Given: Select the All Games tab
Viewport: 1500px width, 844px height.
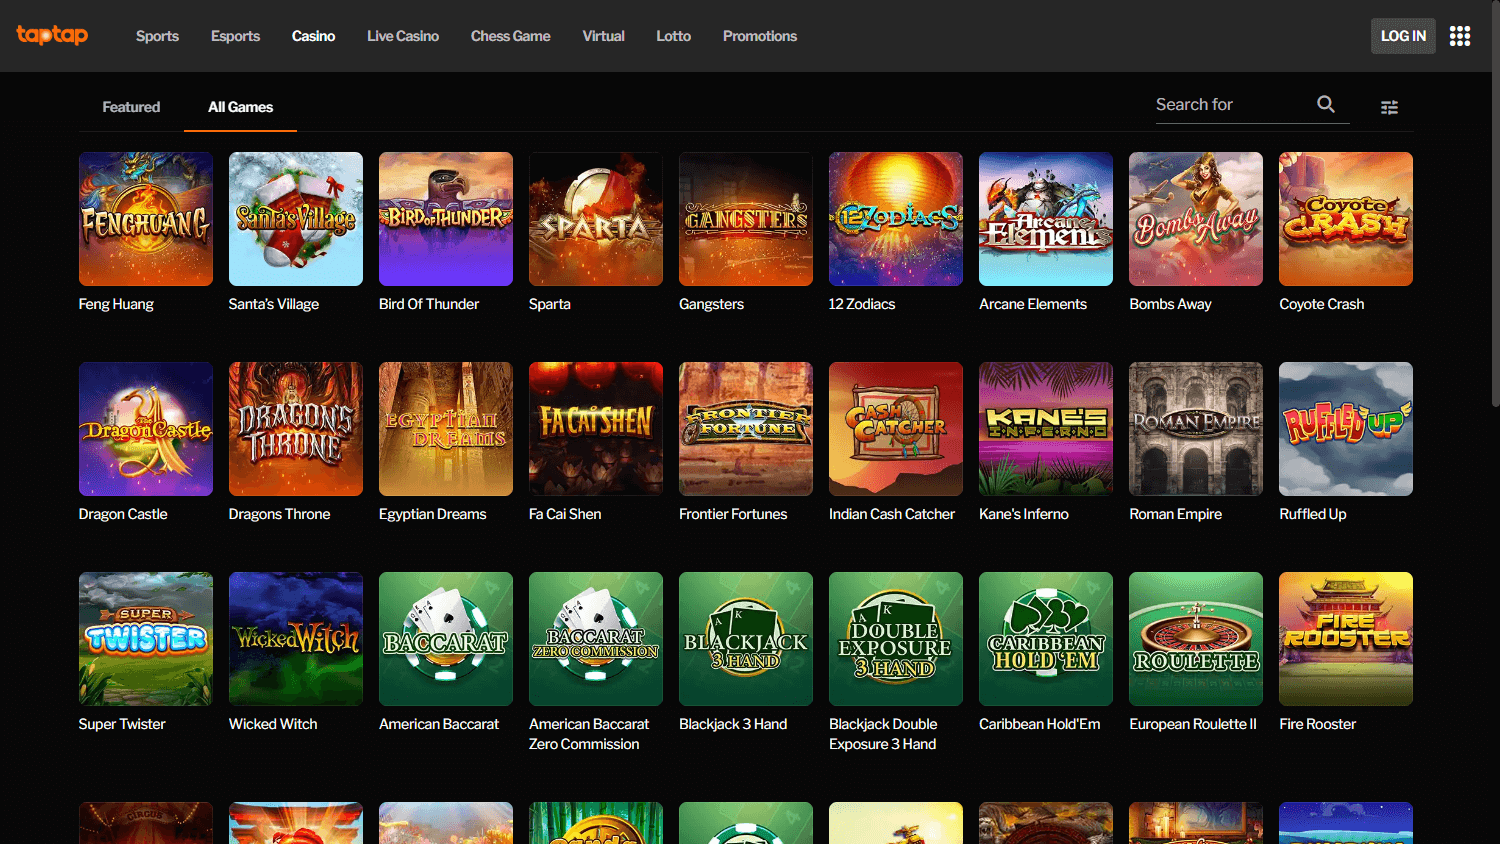Looking at the screenshot, I should click(x=239, y=106).
